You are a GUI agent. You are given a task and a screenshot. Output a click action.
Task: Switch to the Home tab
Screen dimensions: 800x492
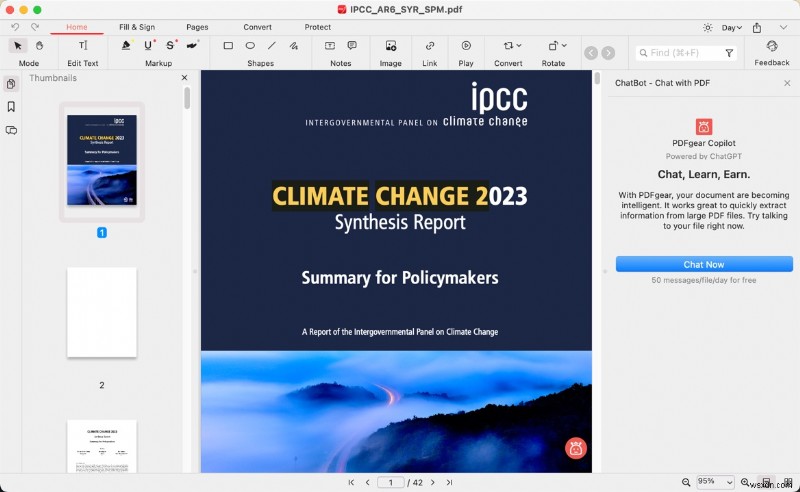(x=77, y=27)
